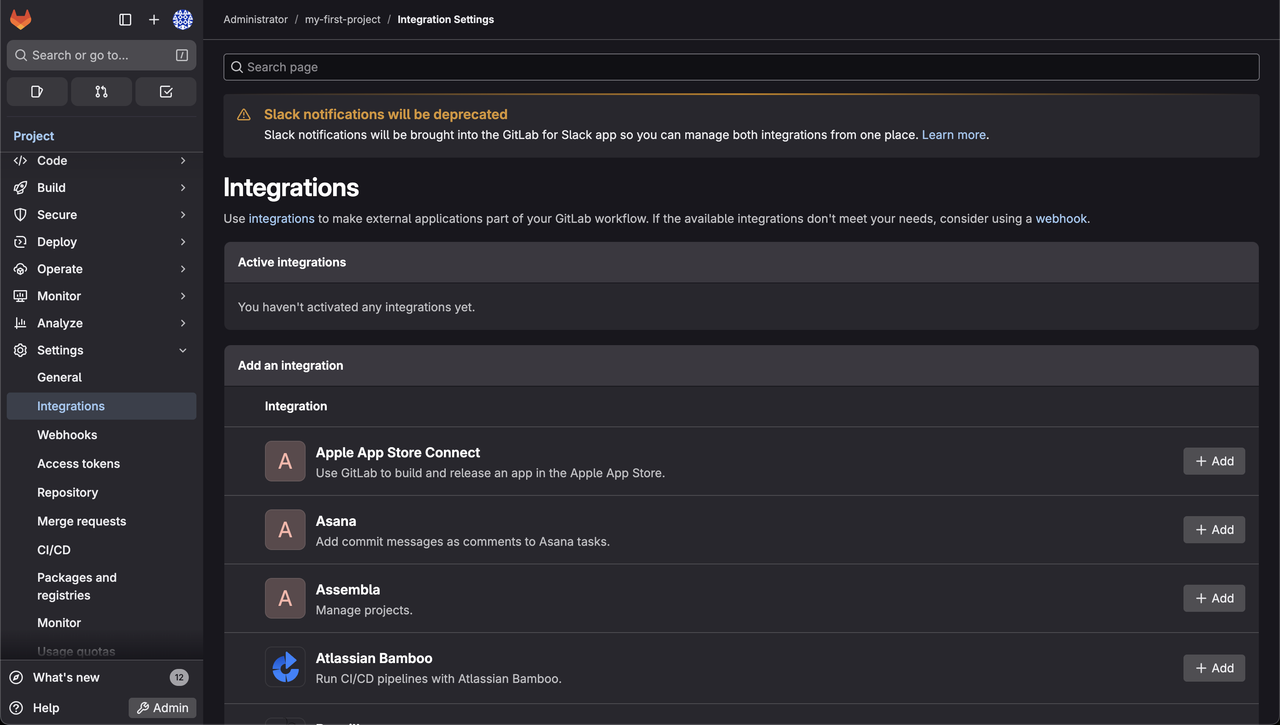Open Webhooks settings page
The height and width of the screenshot is (725, 1280).
[x=67, y=435]
